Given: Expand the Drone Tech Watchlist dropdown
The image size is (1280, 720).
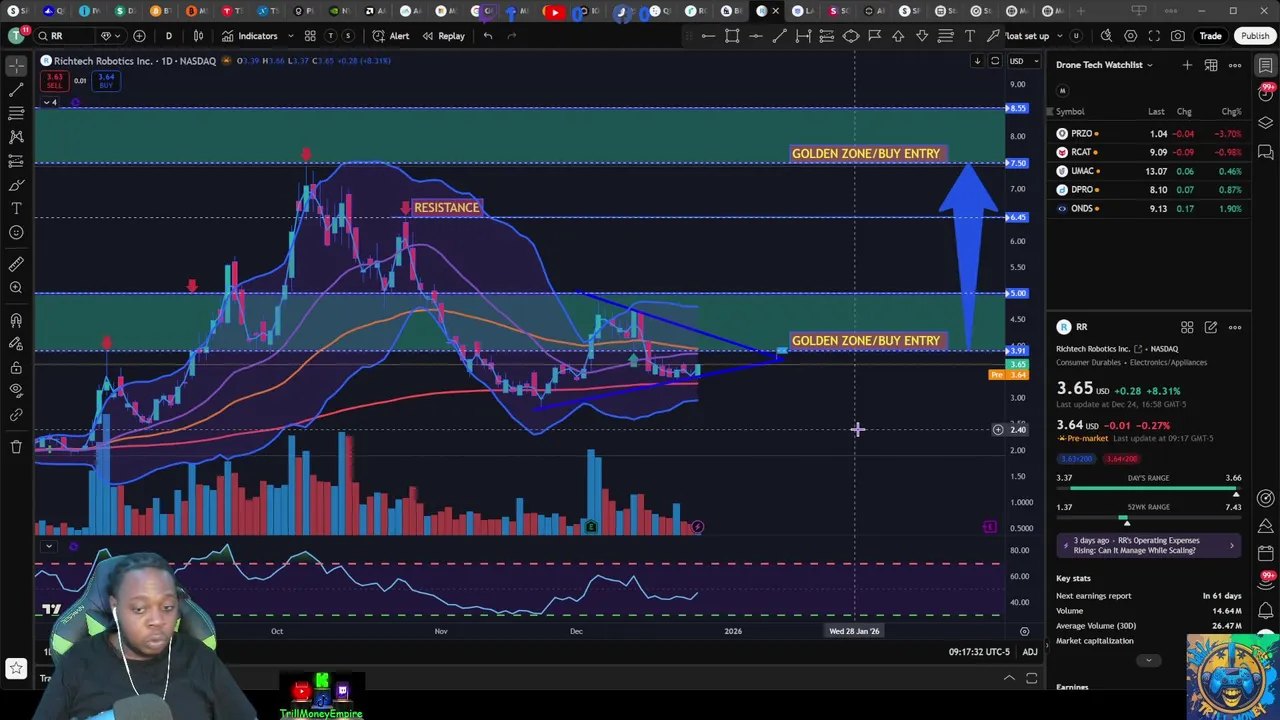Looking at the screenshot, I should [1104, 65].
